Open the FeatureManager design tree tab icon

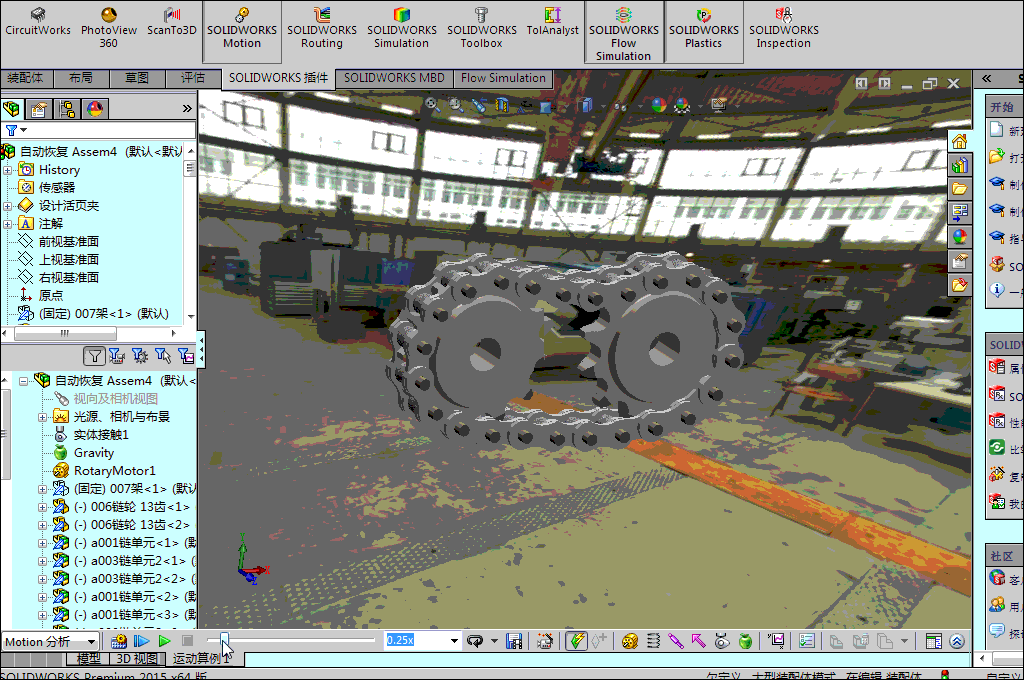click(12, 108)
